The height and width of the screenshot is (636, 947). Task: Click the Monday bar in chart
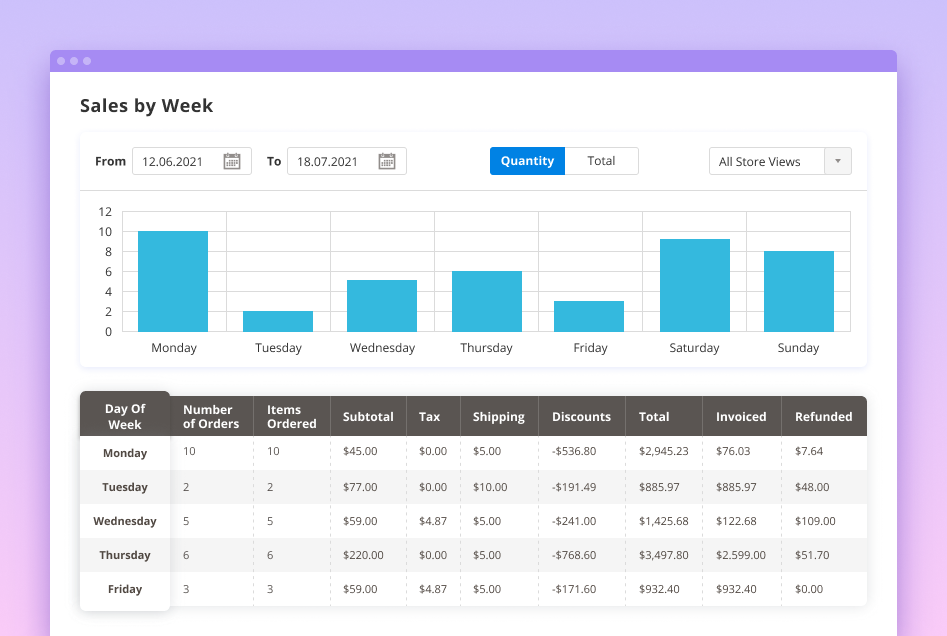coord(173,281)
